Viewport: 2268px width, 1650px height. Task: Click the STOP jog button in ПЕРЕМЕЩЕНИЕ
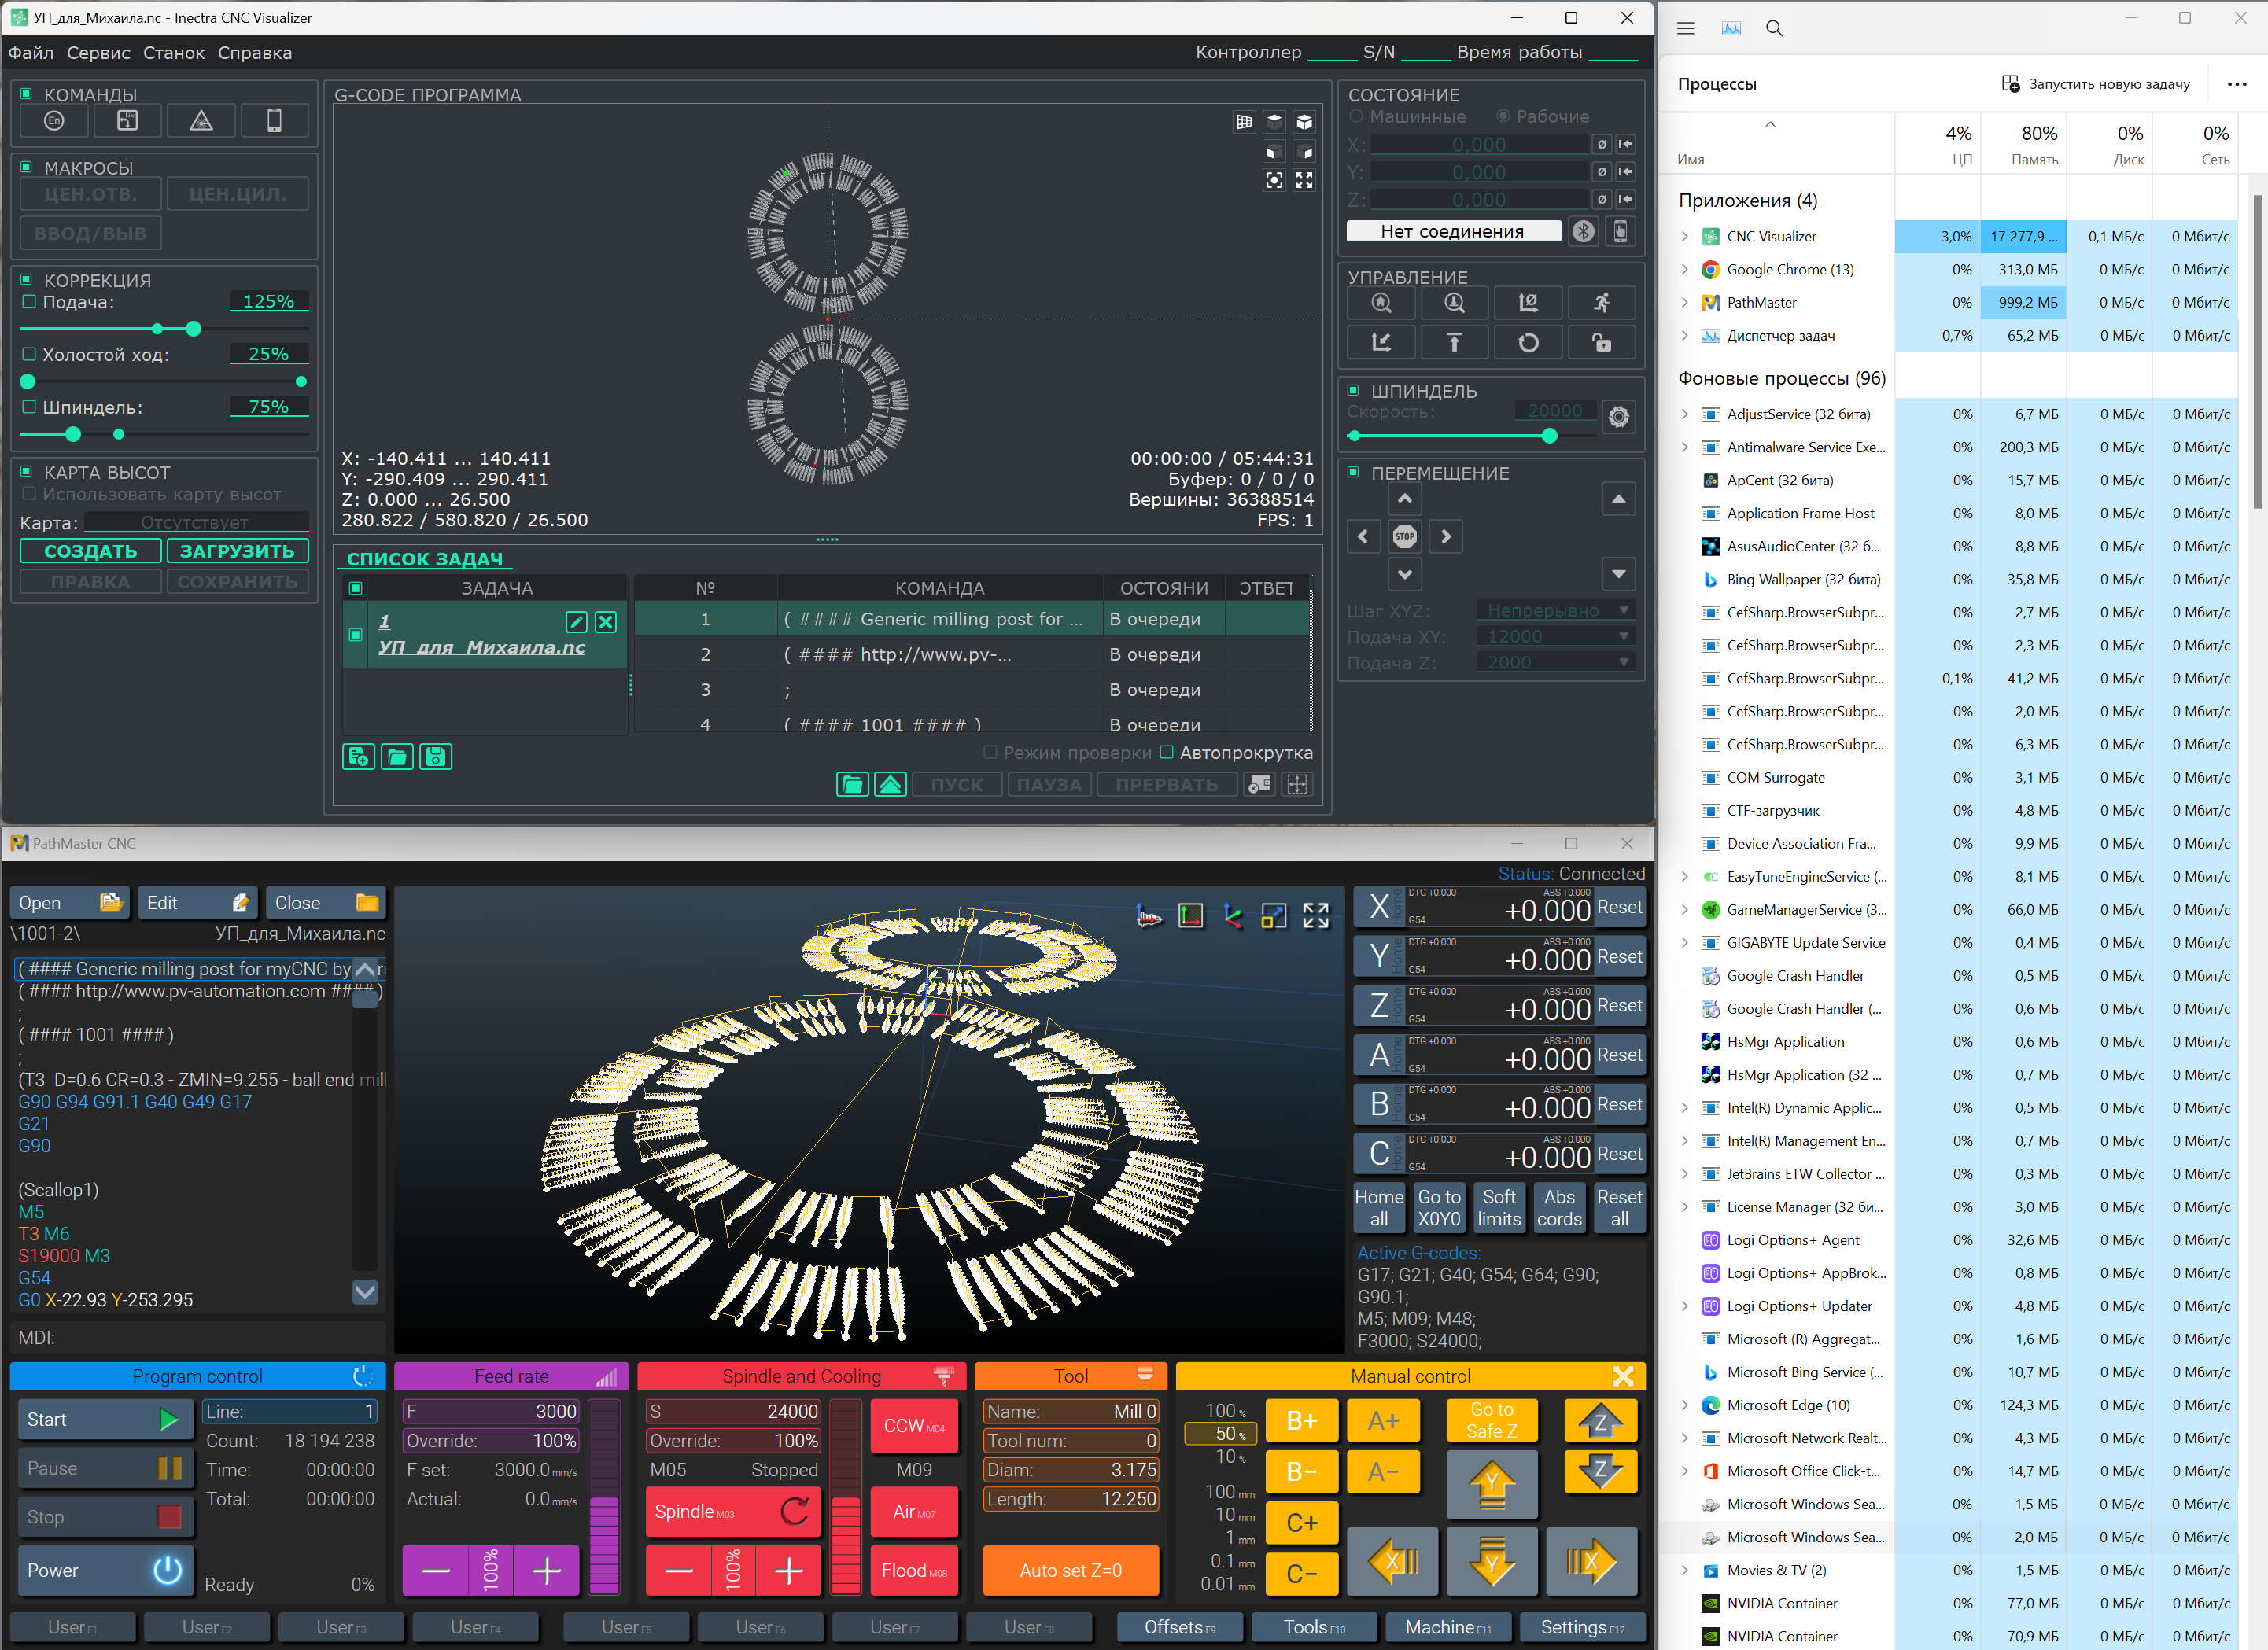[1404, 536]
